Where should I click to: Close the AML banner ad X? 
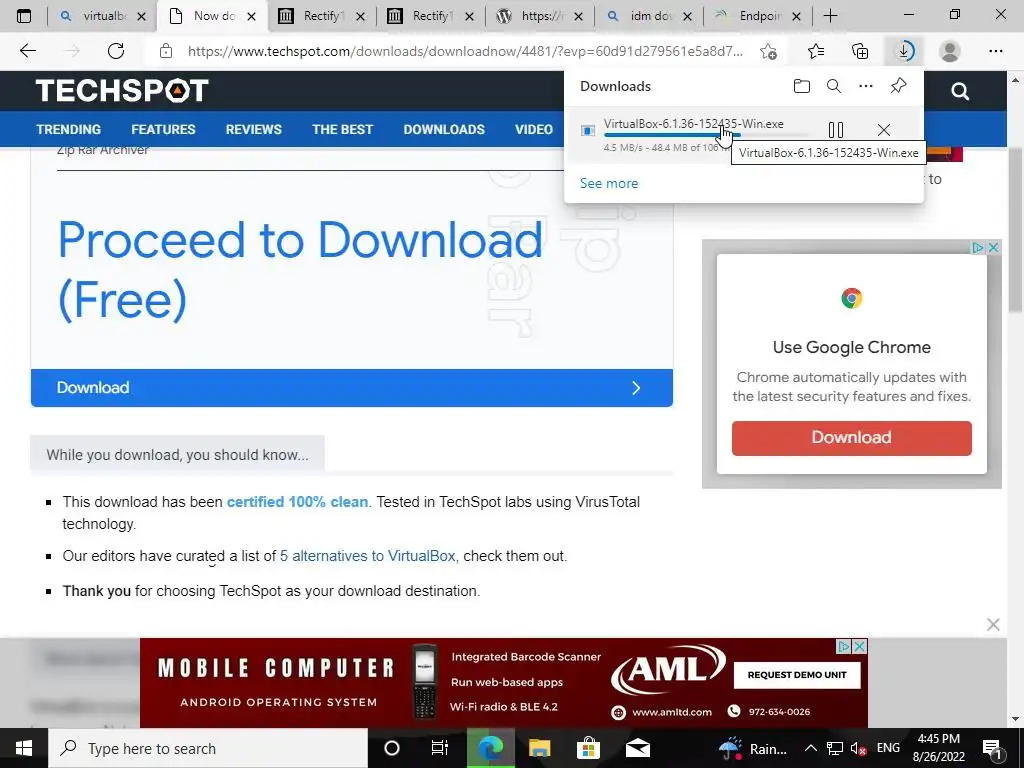[860, 647]
